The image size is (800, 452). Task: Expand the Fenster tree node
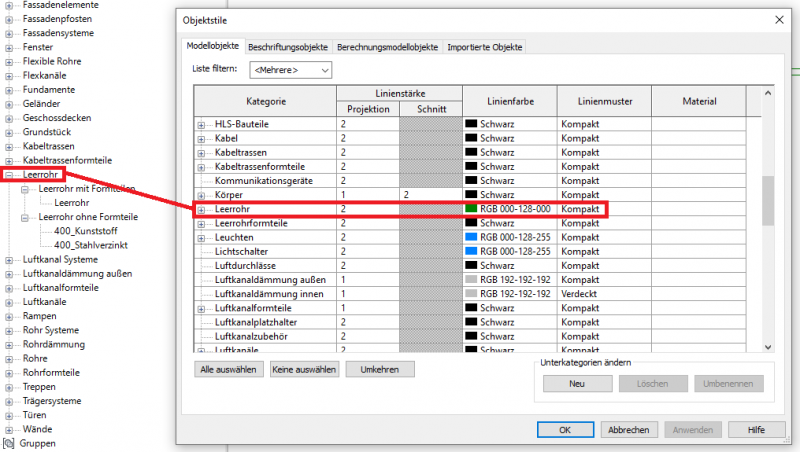click(x=10, y=47)
